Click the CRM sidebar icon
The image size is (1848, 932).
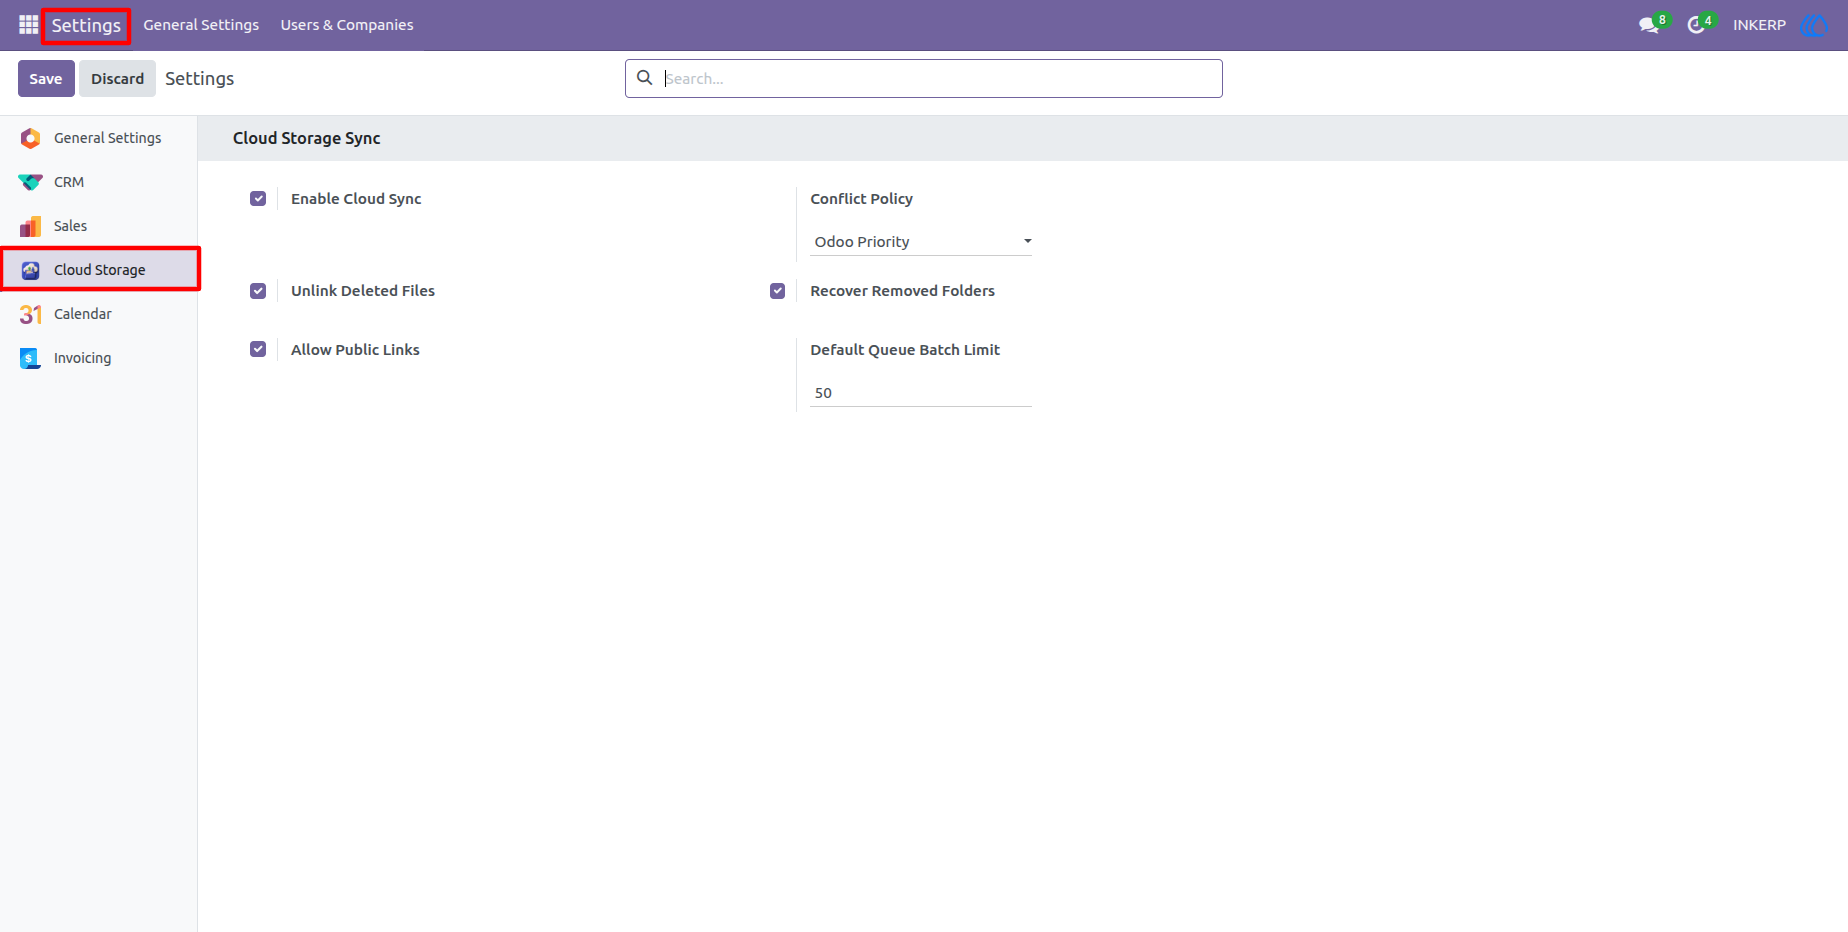31,182
